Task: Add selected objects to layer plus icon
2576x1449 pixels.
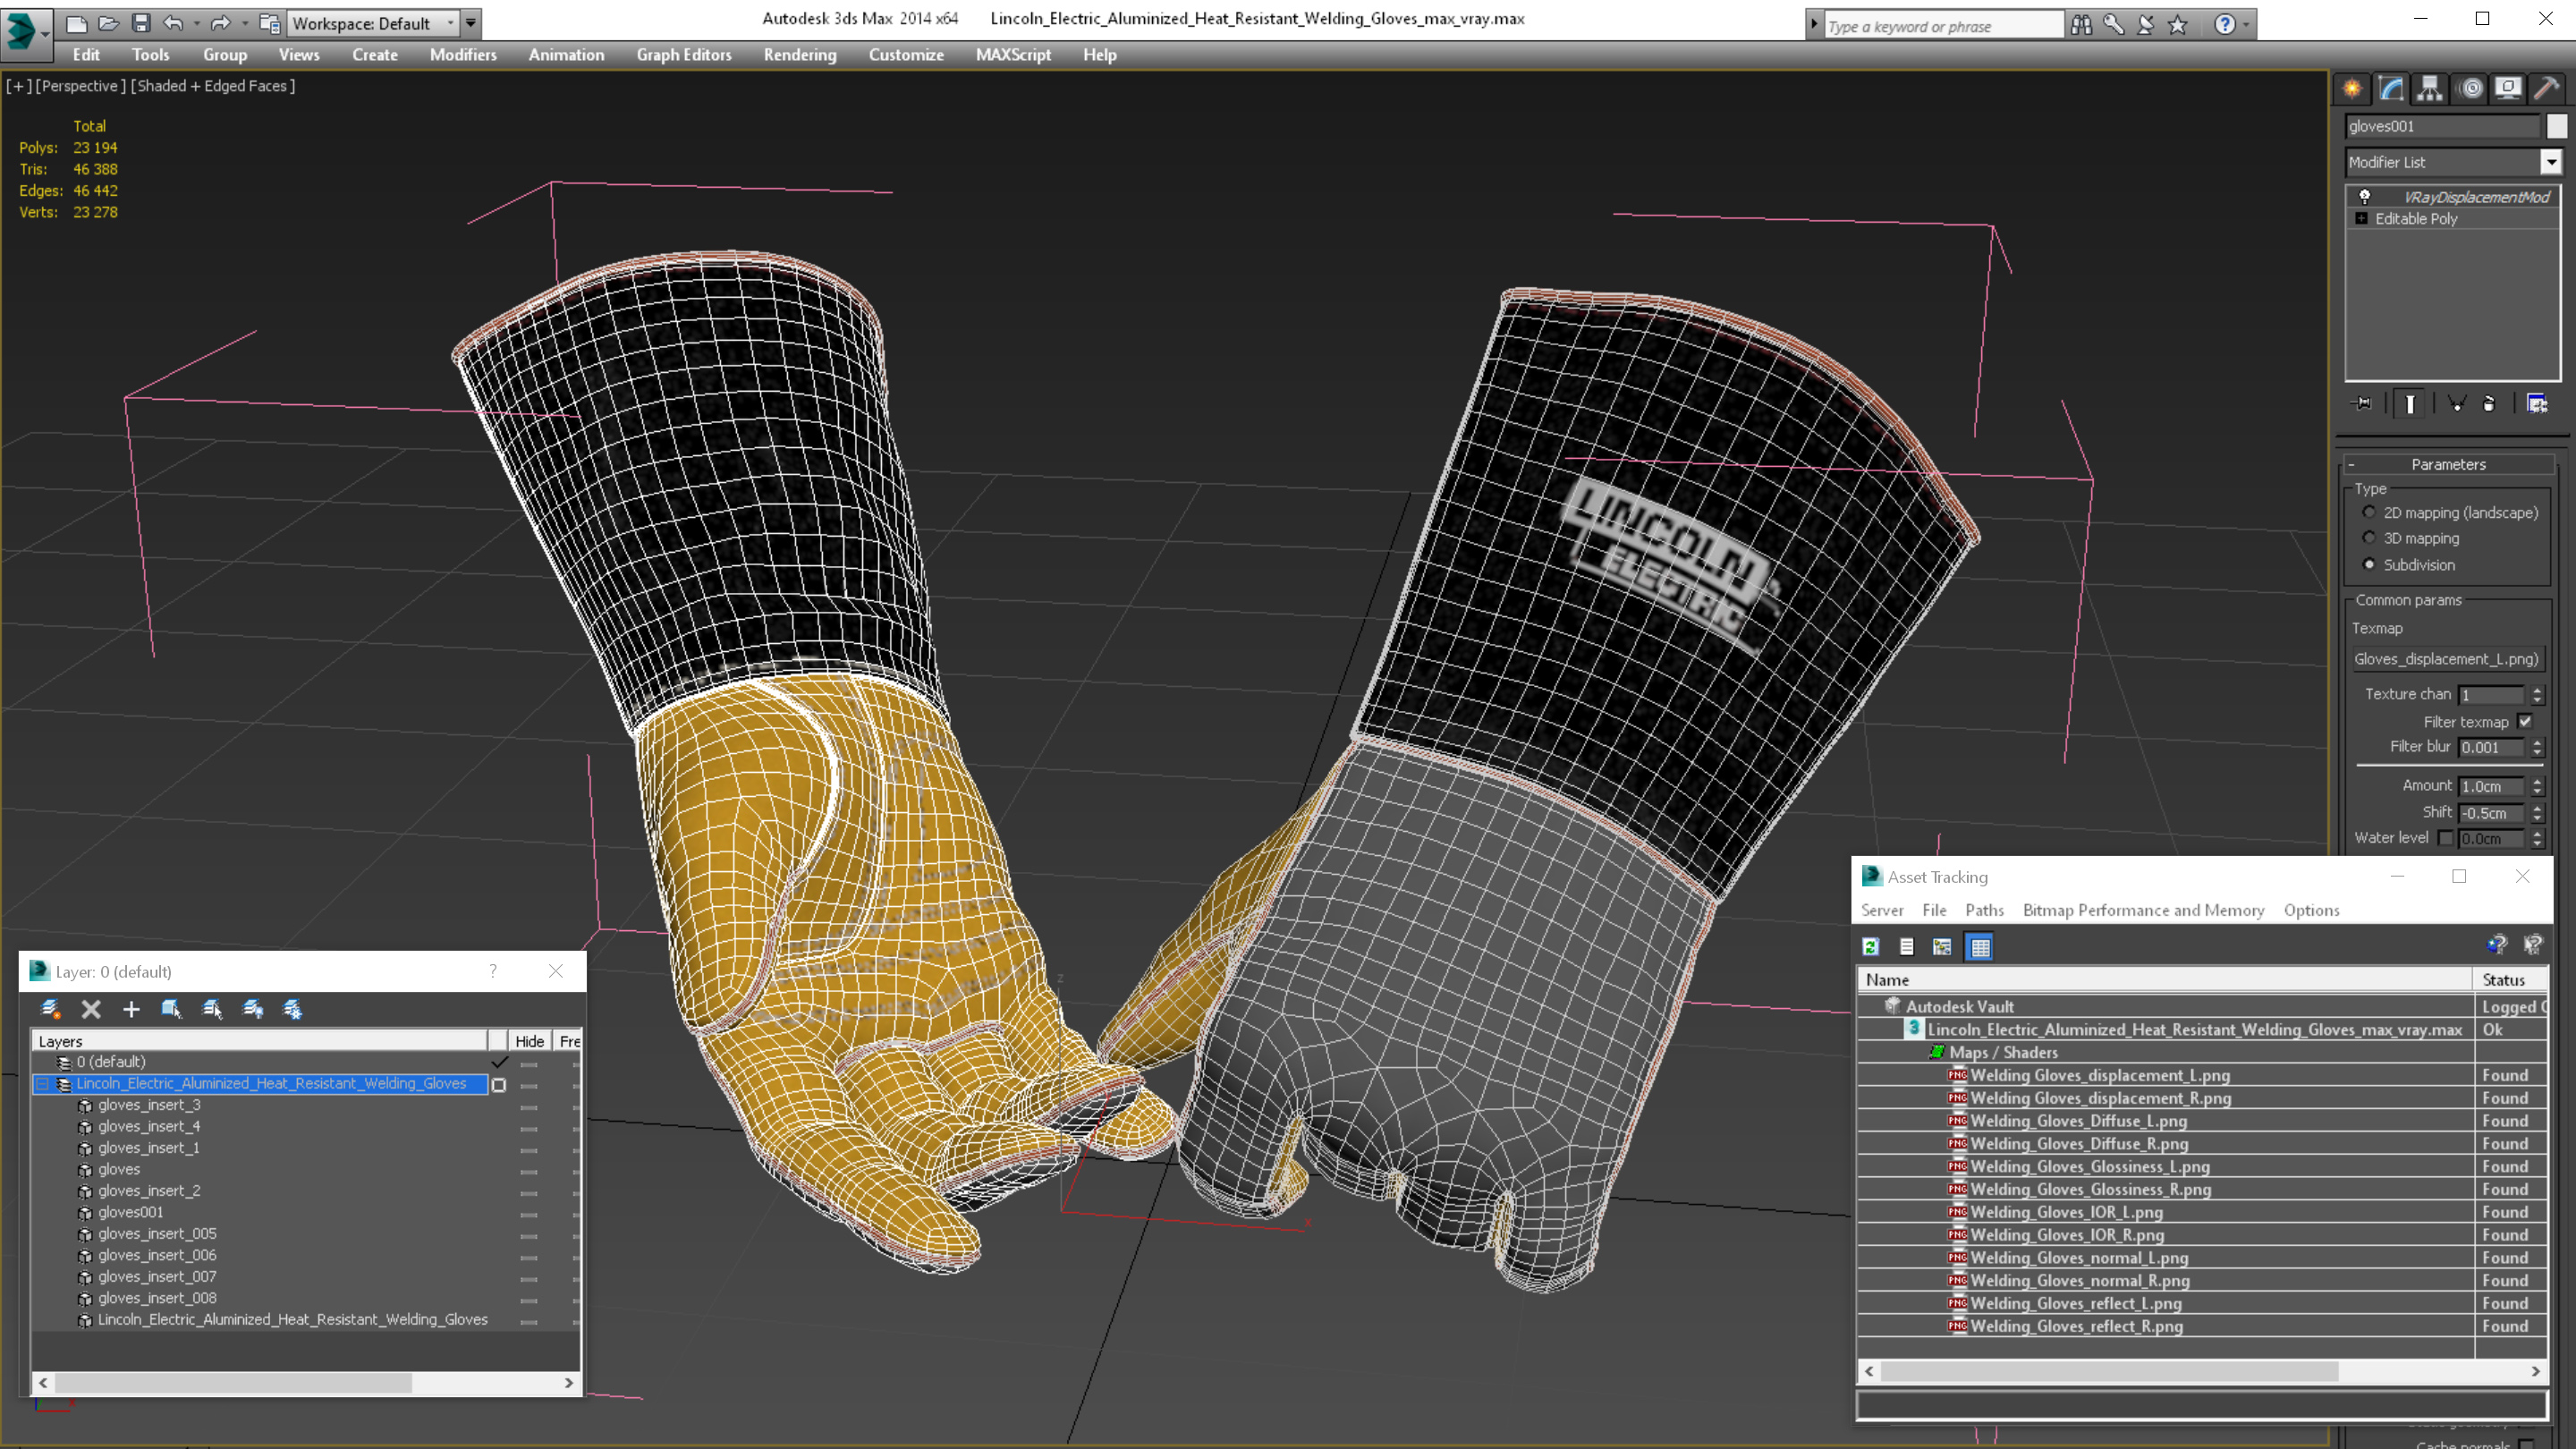Action: pyautogui.click(x=131, y=1009)
